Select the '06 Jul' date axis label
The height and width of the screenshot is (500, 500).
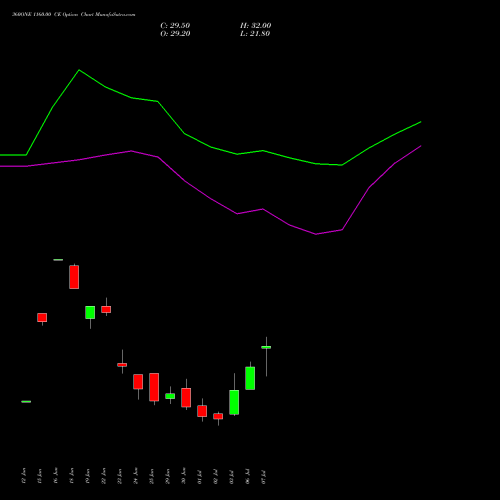click(x=247, y=477)
